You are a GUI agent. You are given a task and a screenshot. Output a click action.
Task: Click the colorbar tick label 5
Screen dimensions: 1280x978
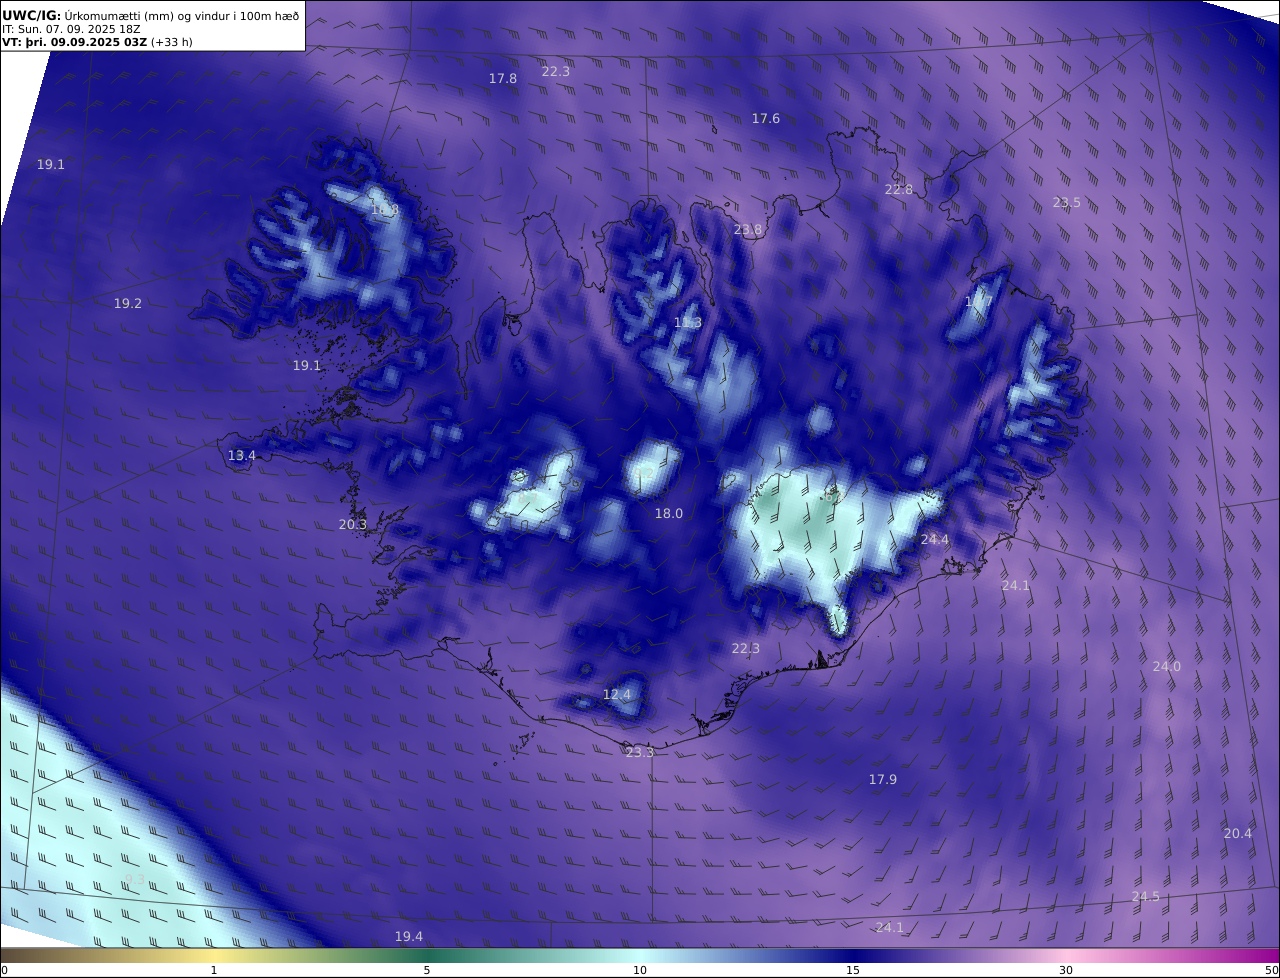(x=427, y=970)
